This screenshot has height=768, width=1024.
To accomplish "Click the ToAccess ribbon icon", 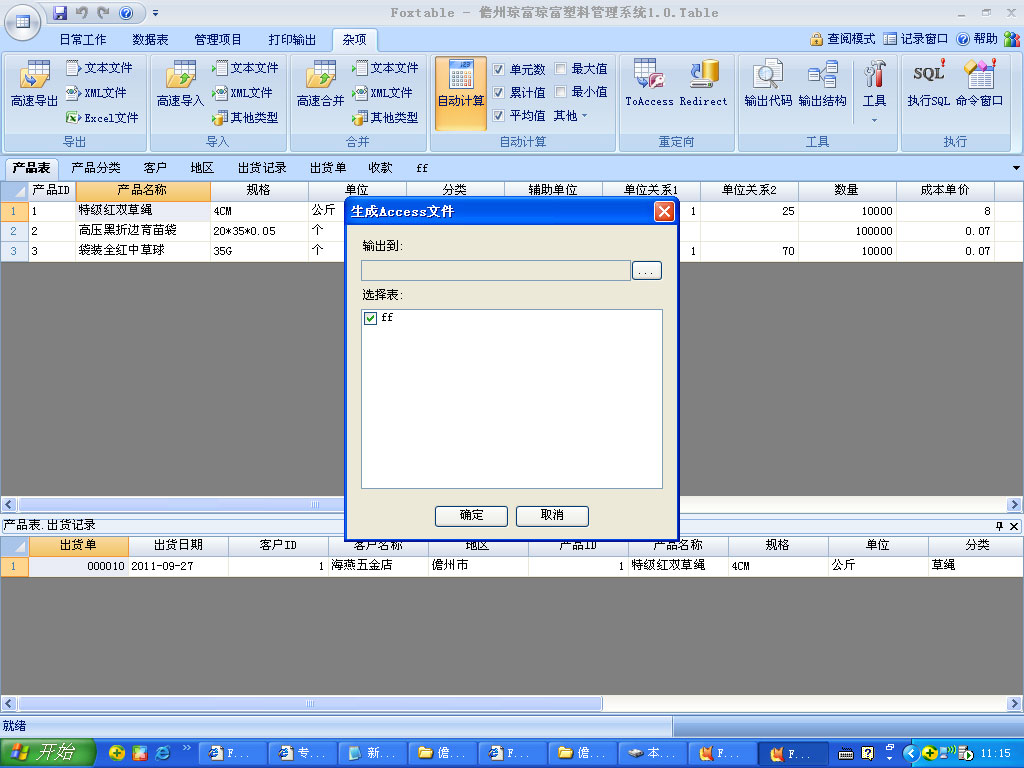I will click(649, 84).
